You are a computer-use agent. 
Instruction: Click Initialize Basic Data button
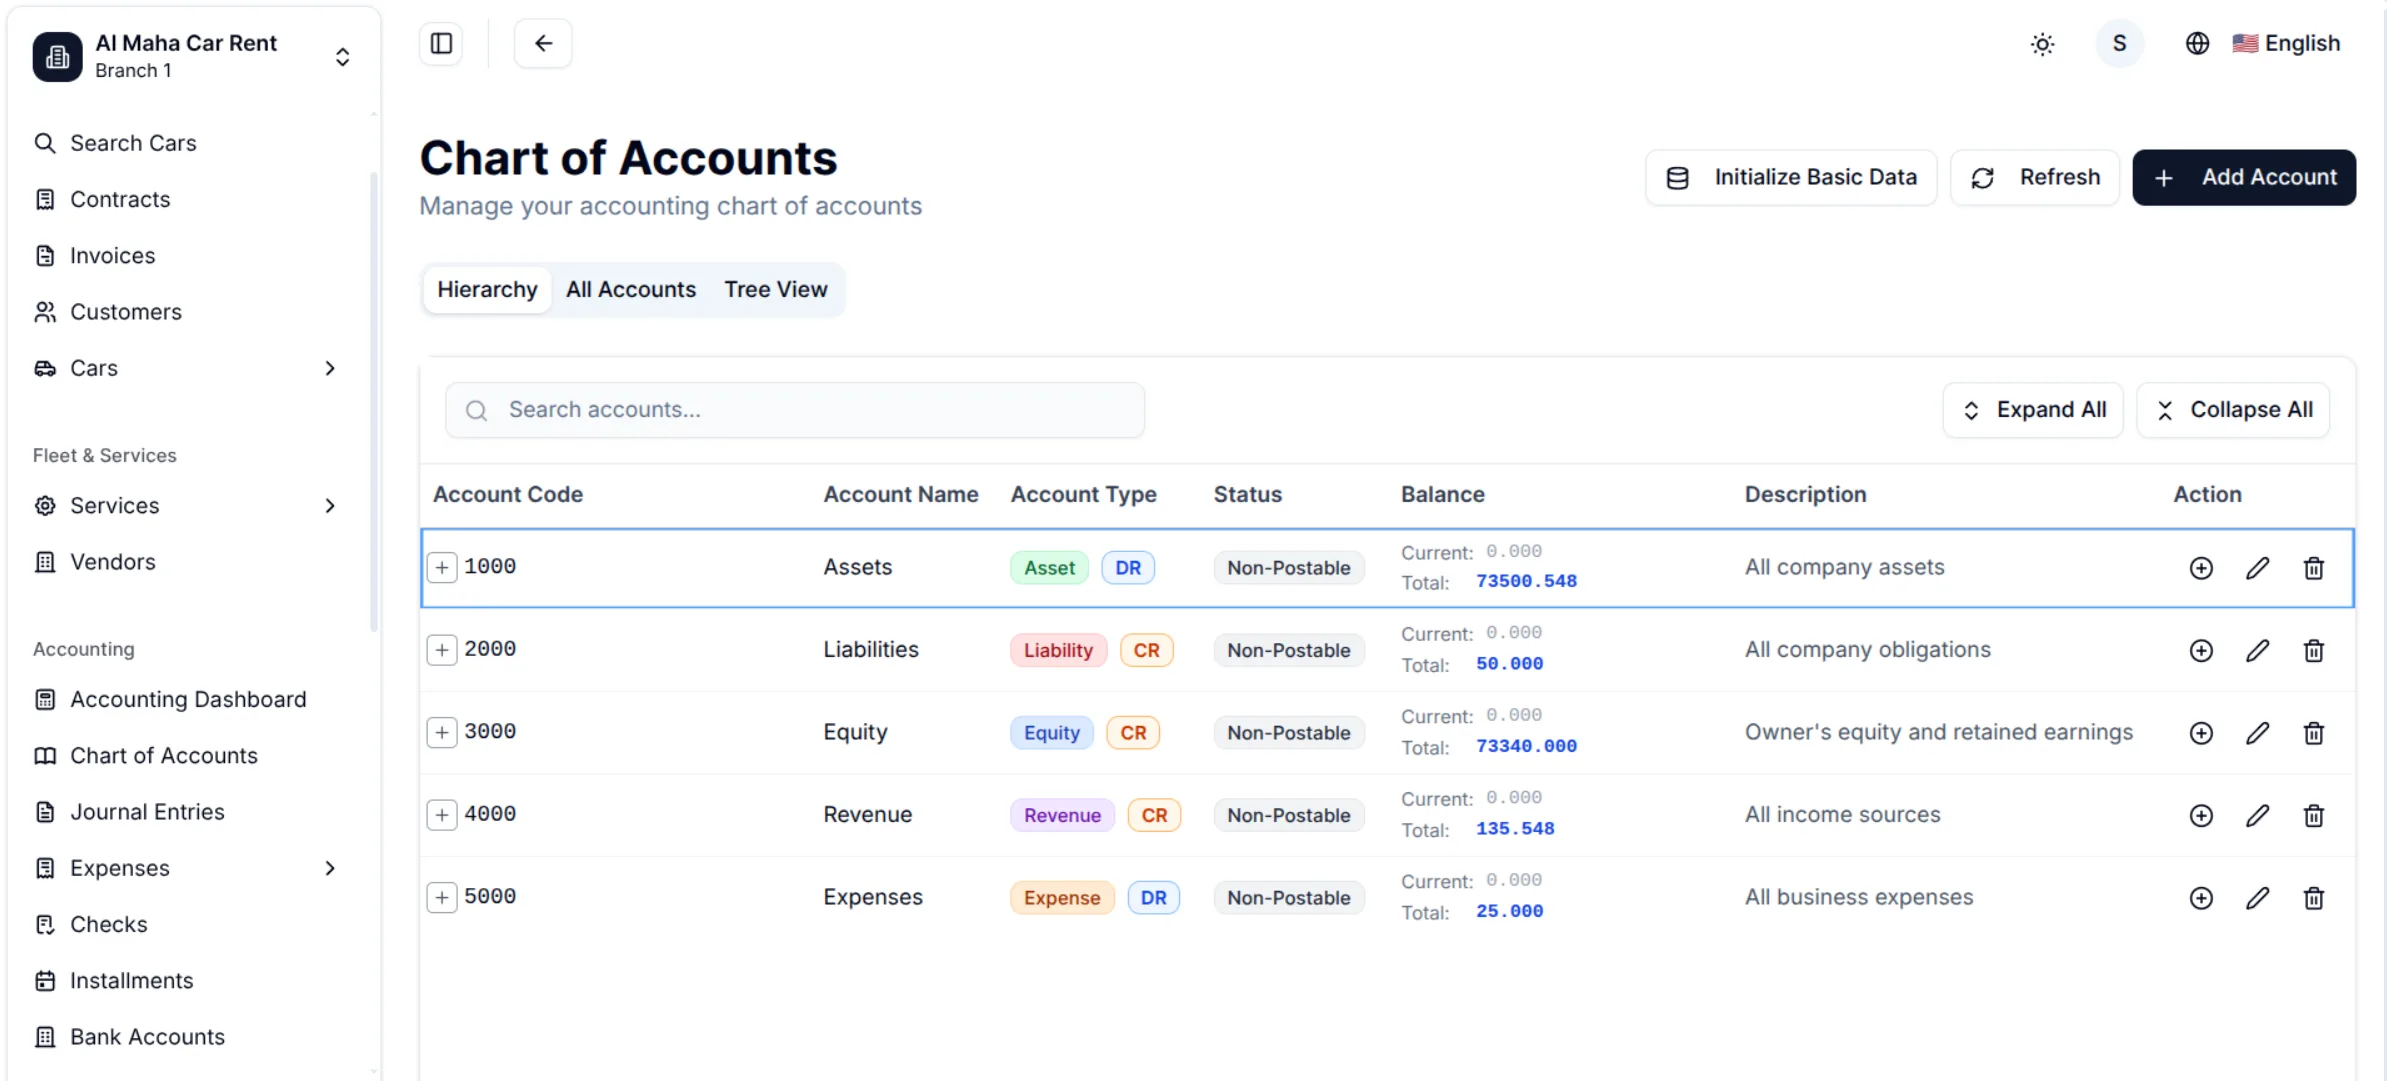[x=1791, y=177]
